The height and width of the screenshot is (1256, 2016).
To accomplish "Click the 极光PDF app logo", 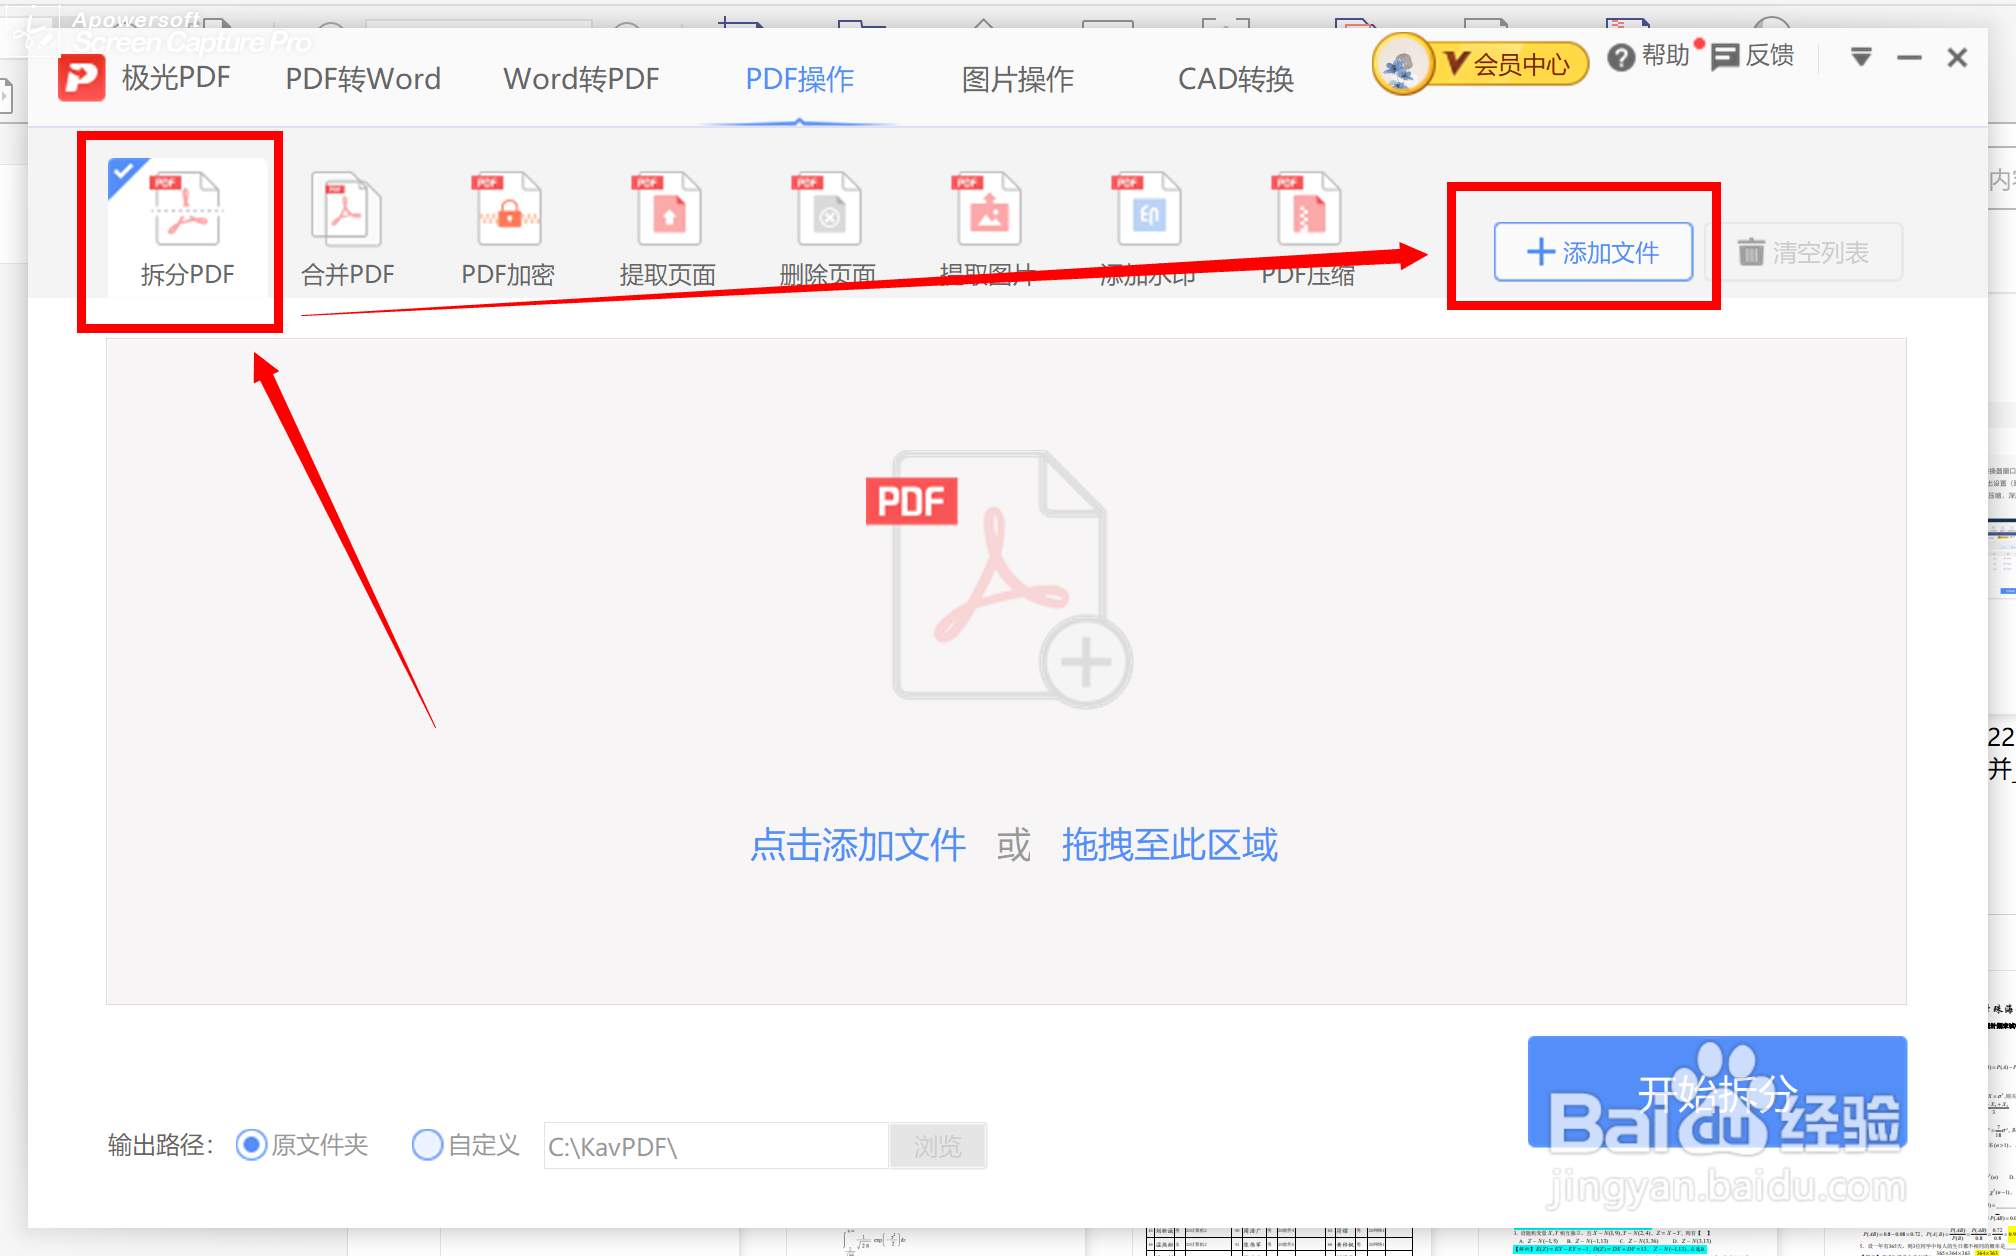I will pyautogui.click(x=82, y=78).
